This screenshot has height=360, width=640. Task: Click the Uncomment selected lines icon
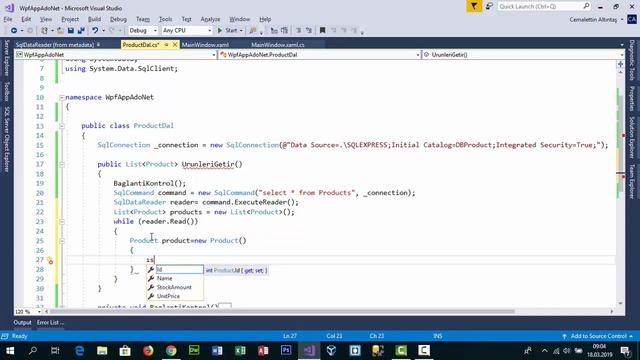[309, 31]
